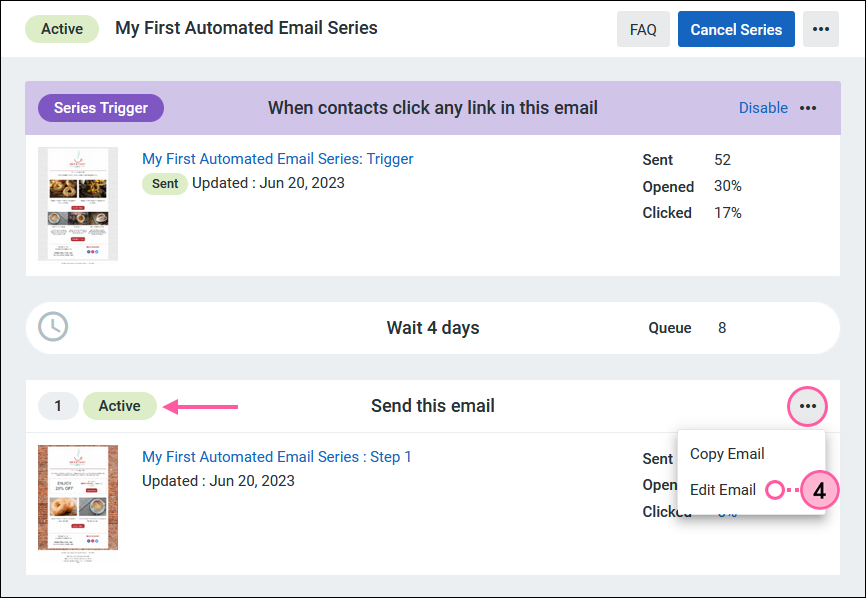This screenshot has width=866, height=598.
Task: Open the Series Trigger three-dot menu
Action: pyautogui.click(x=808, y=108)
